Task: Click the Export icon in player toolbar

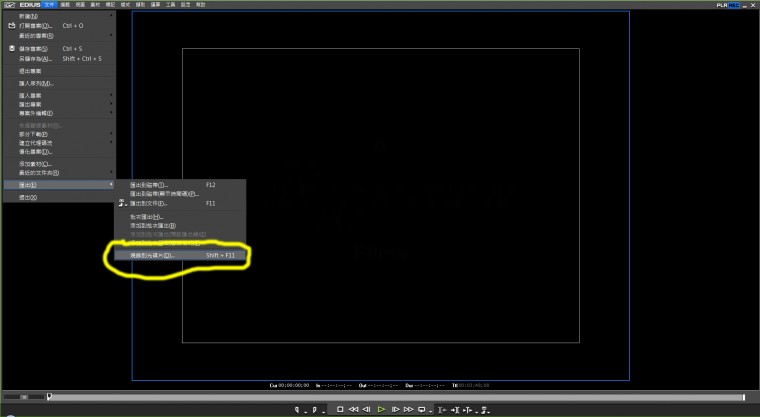Action: [484, 410]
